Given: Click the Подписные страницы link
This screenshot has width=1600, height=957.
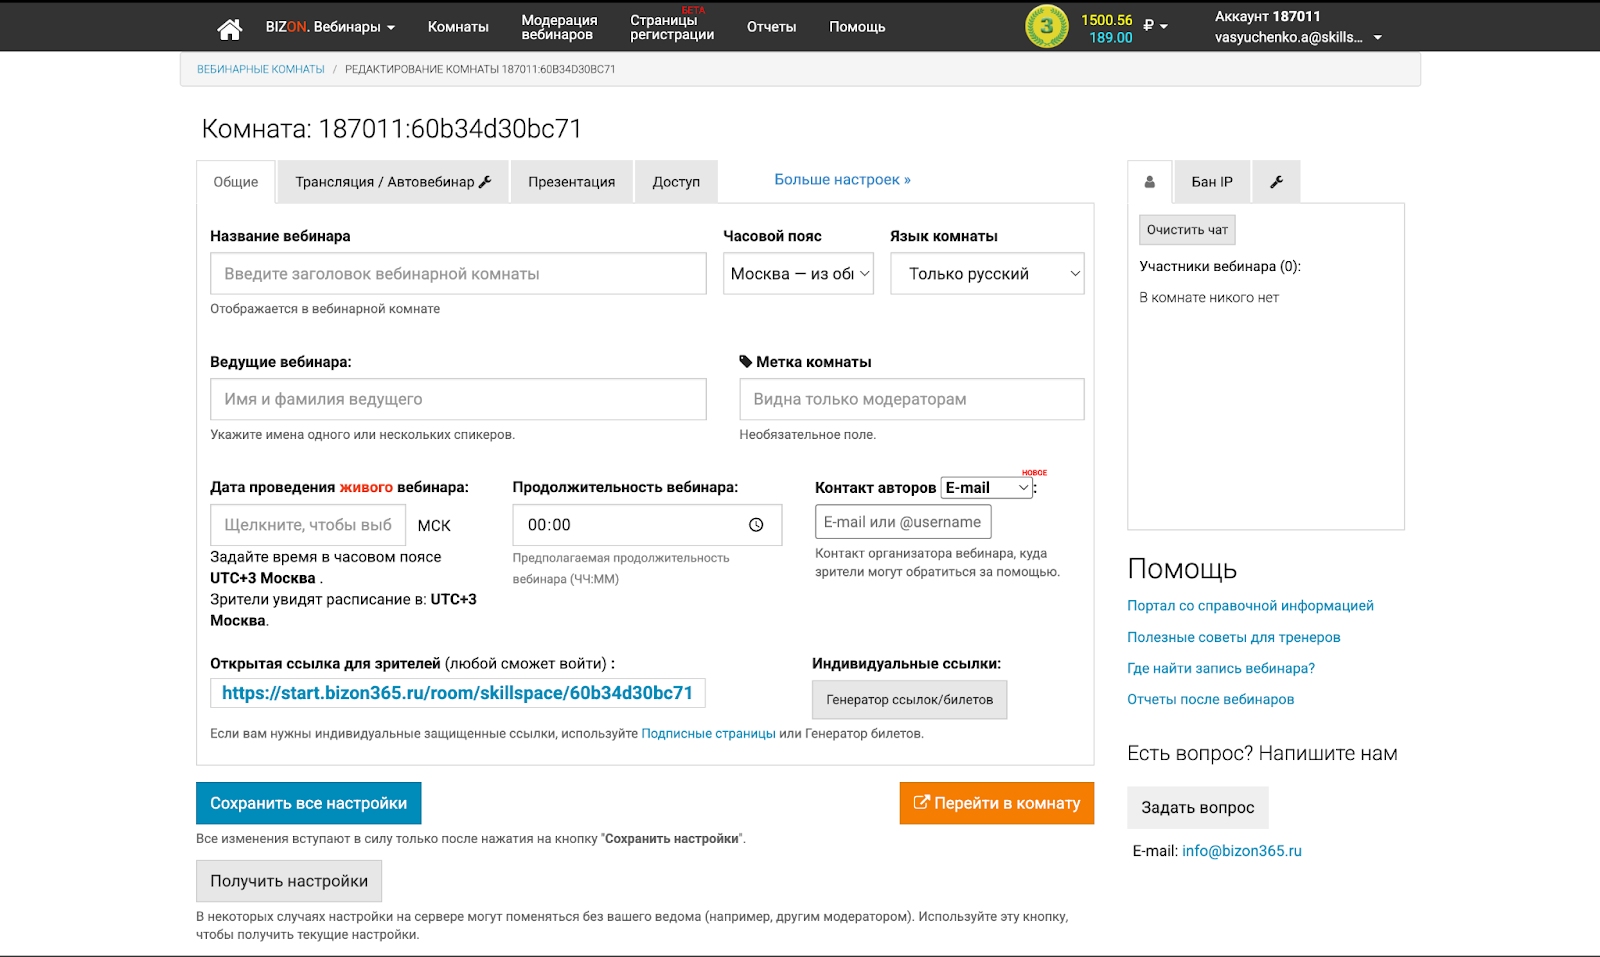Looking at the screenshot, I should click(x=708, y=734).
